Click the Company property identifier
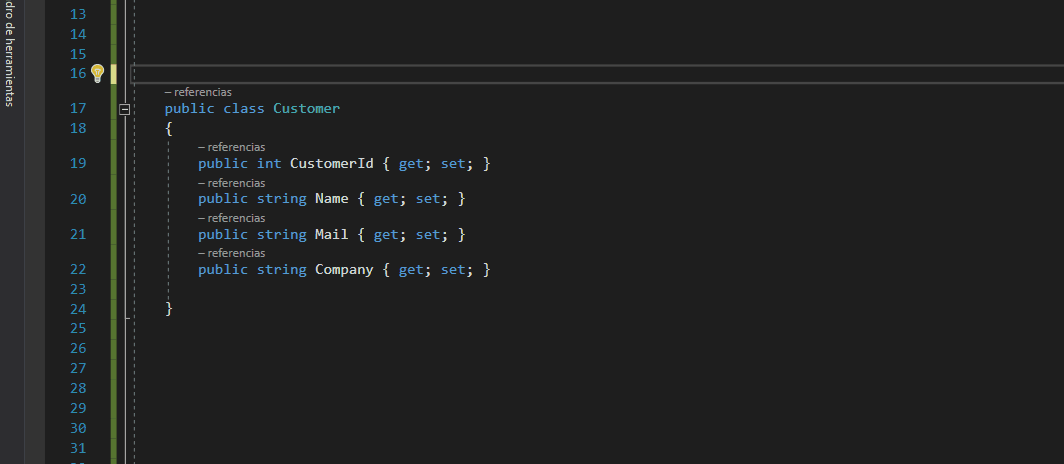This screenshot has width=1064, height=464. point(344,269)
